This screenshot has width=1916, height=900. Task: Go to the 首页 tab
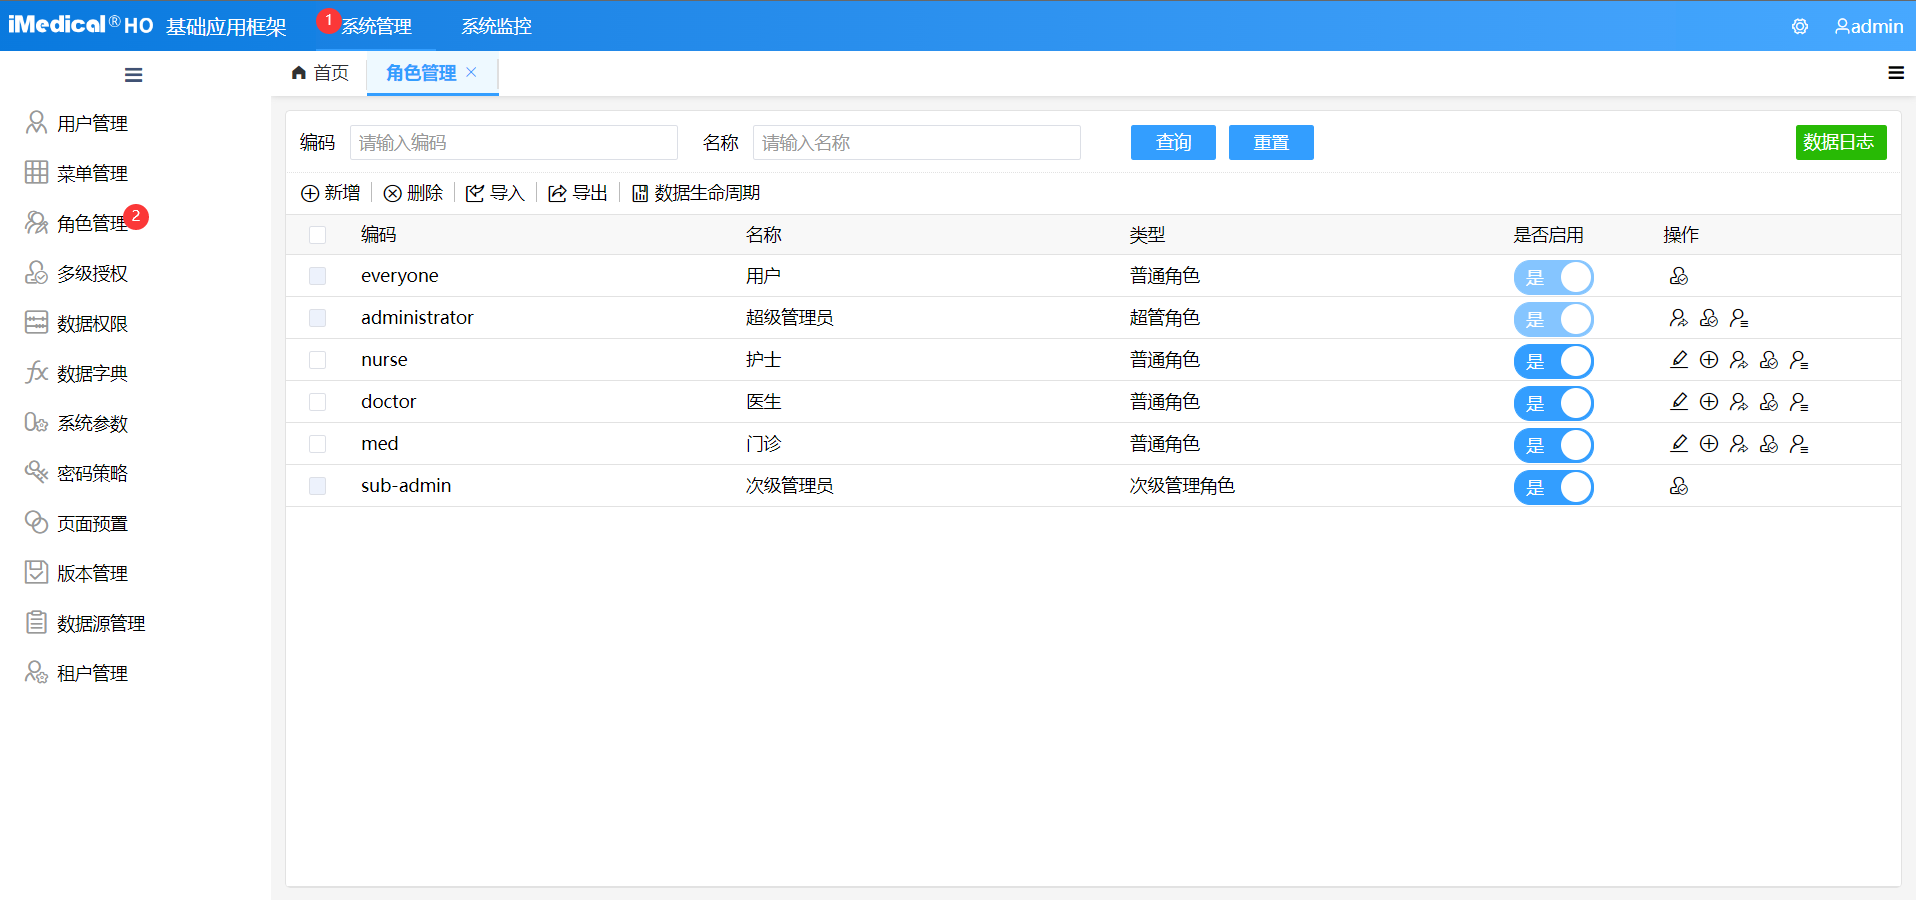[x=319, y=73]
